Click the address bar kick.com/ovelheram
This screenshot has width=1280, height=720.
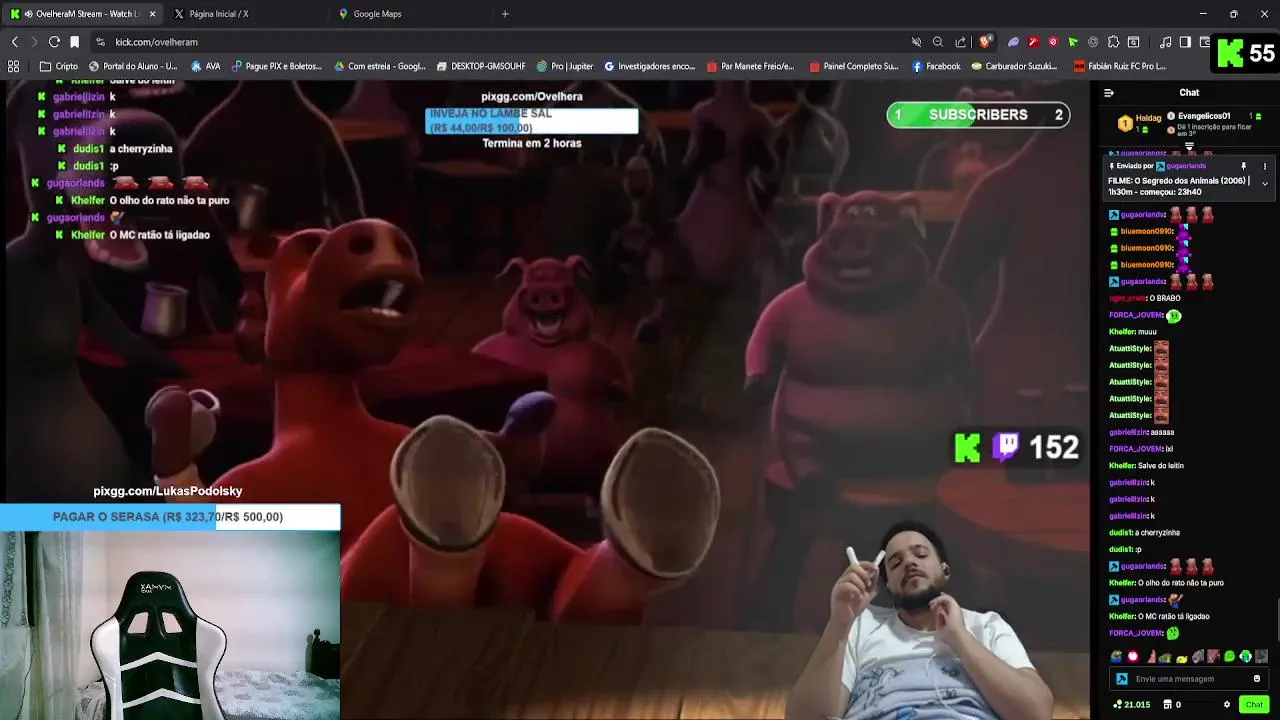pyautogui.click(x=156, y=42)
